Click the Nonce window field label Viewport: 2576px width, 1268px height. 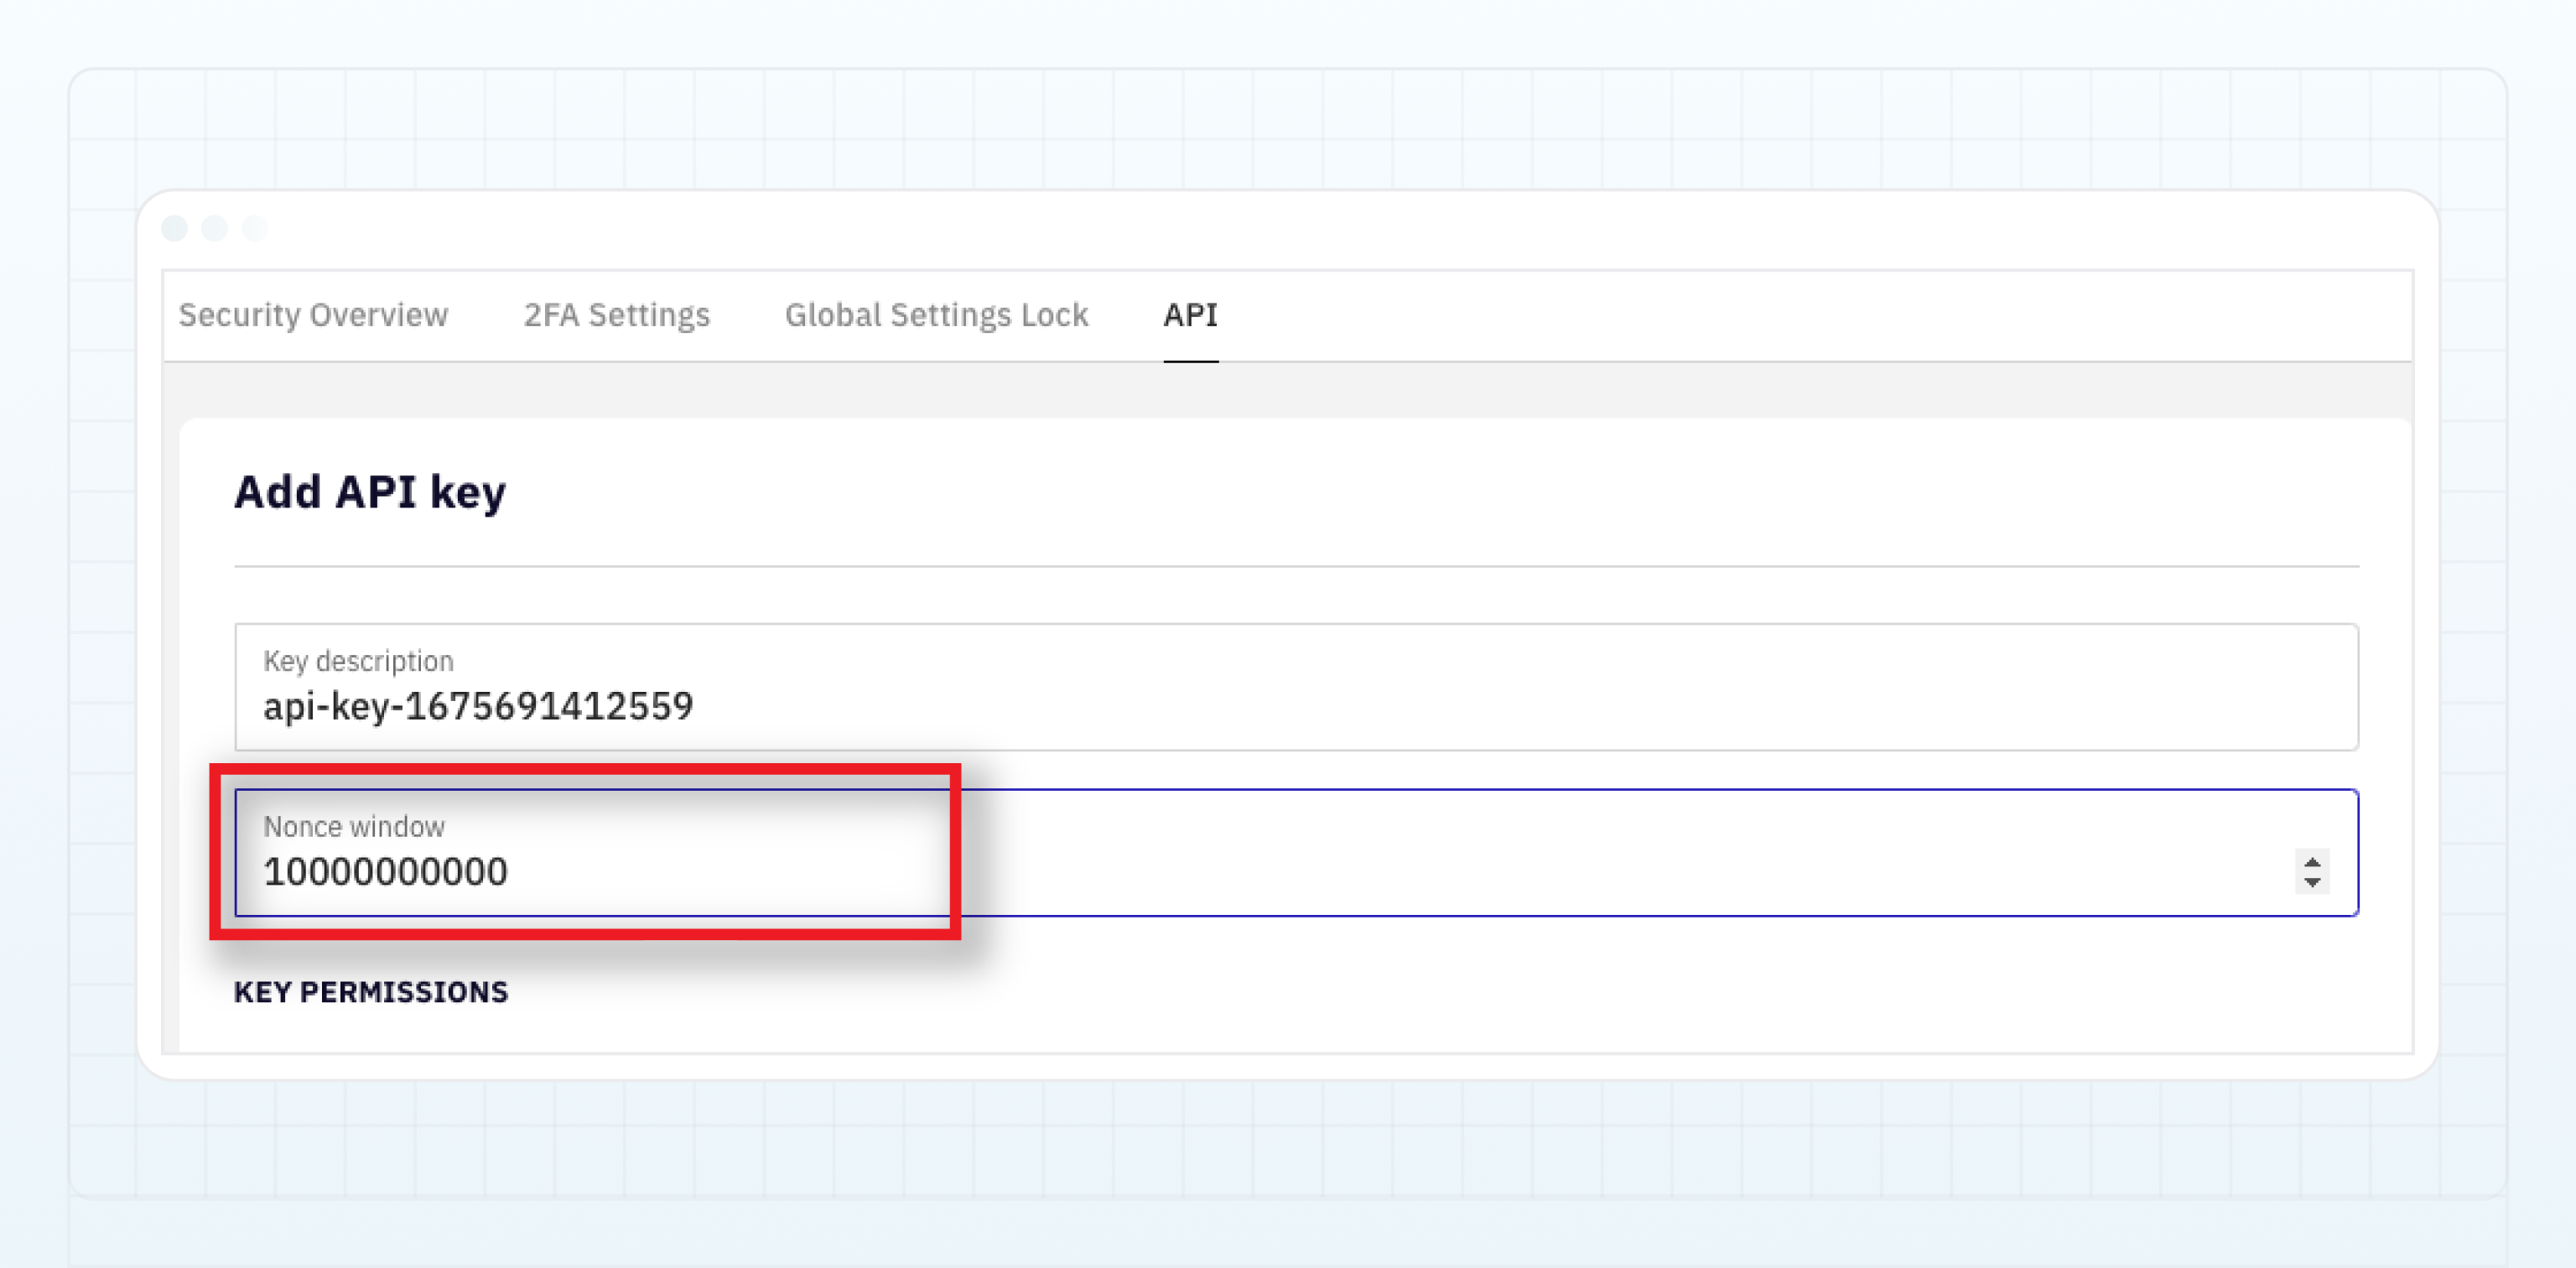pos(354,826)
